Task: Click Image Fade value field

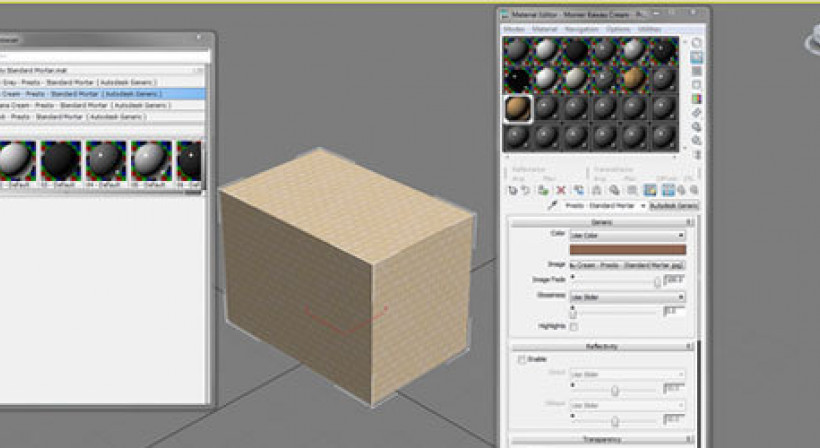Action: (674, 280)
